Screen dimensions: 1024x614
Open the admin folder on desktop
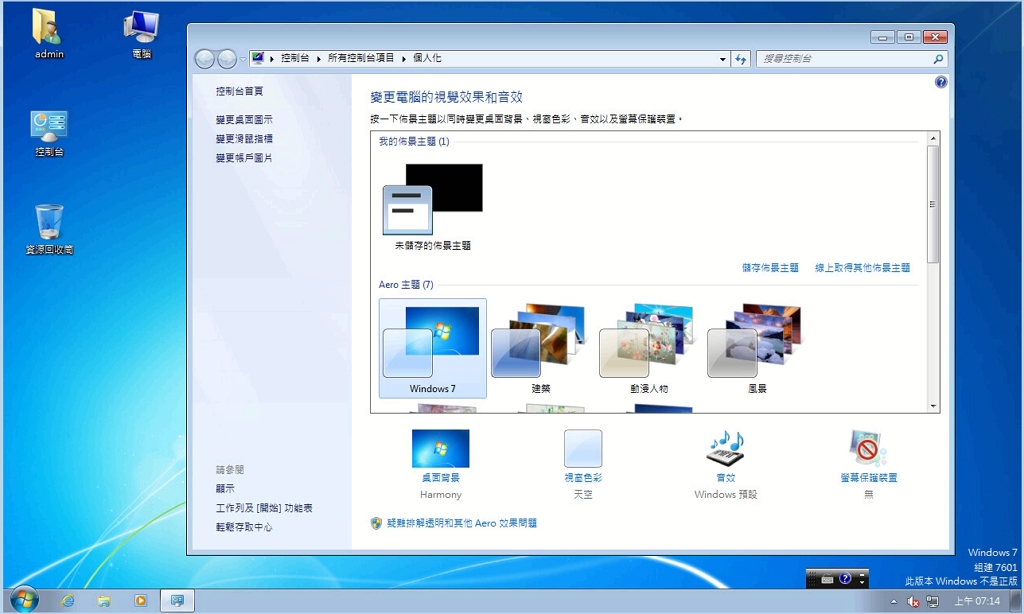tap(49, 34)
